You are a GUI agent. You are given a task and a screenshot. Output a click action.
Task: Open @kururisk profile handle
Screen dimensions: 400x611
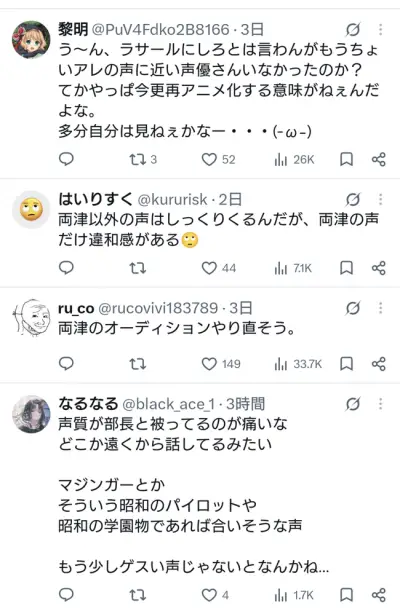172,200
